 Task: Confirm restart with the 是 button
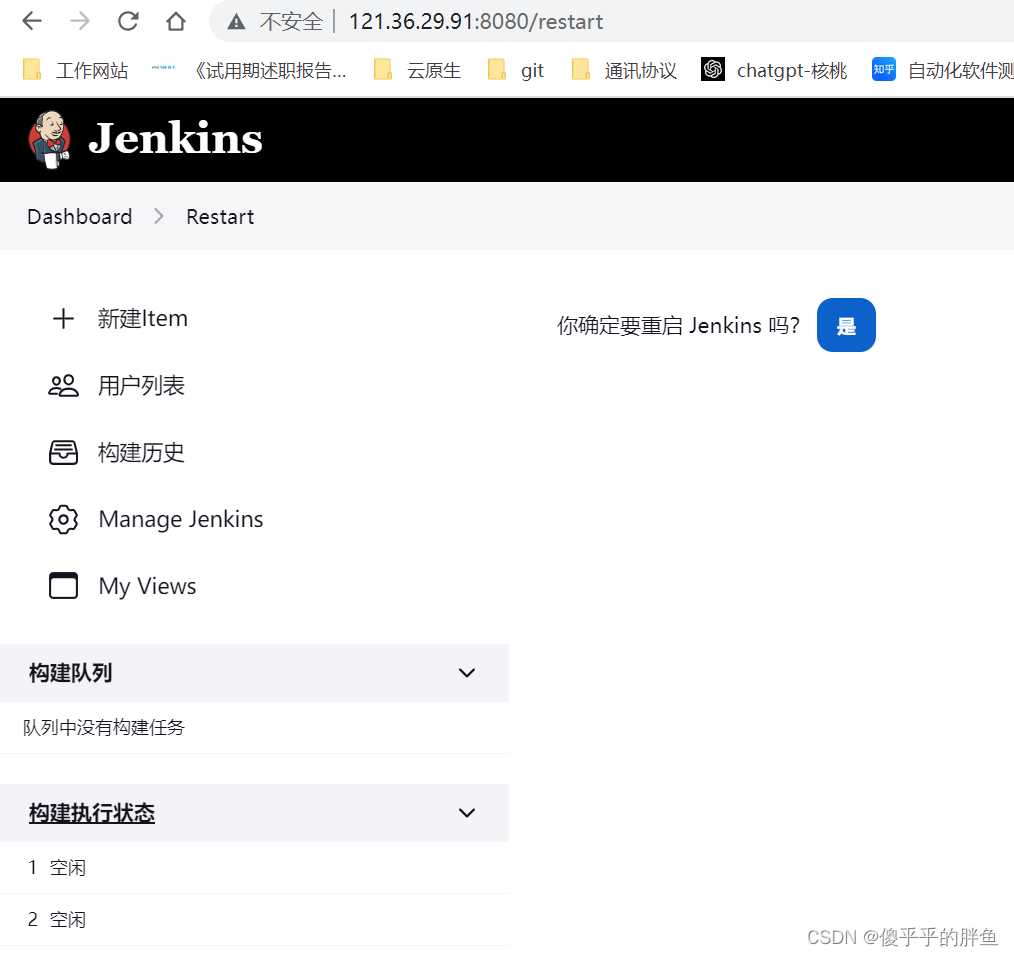[846, 325]
